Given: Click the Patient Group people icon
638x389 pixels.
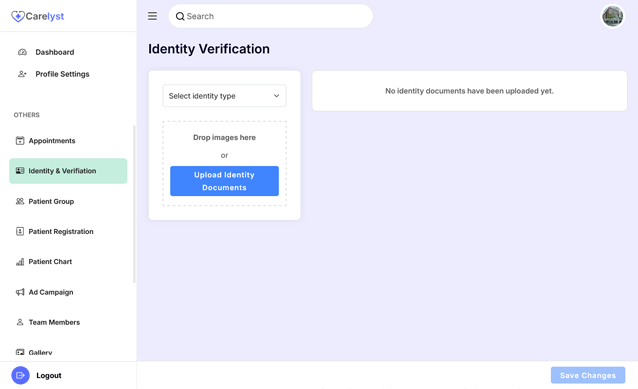Looking at the screenshot, I should click(20, 201).
